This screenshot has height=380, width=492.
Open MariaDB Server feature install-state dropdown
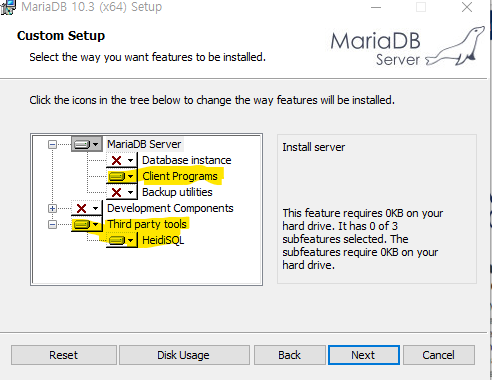[87, 144]
